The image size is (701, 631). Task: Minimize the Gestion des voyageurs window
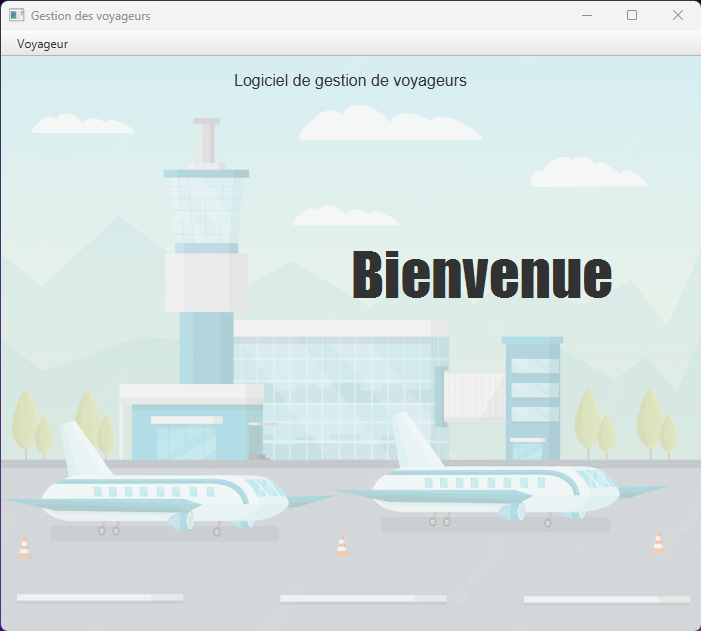[x=587, y=16]
